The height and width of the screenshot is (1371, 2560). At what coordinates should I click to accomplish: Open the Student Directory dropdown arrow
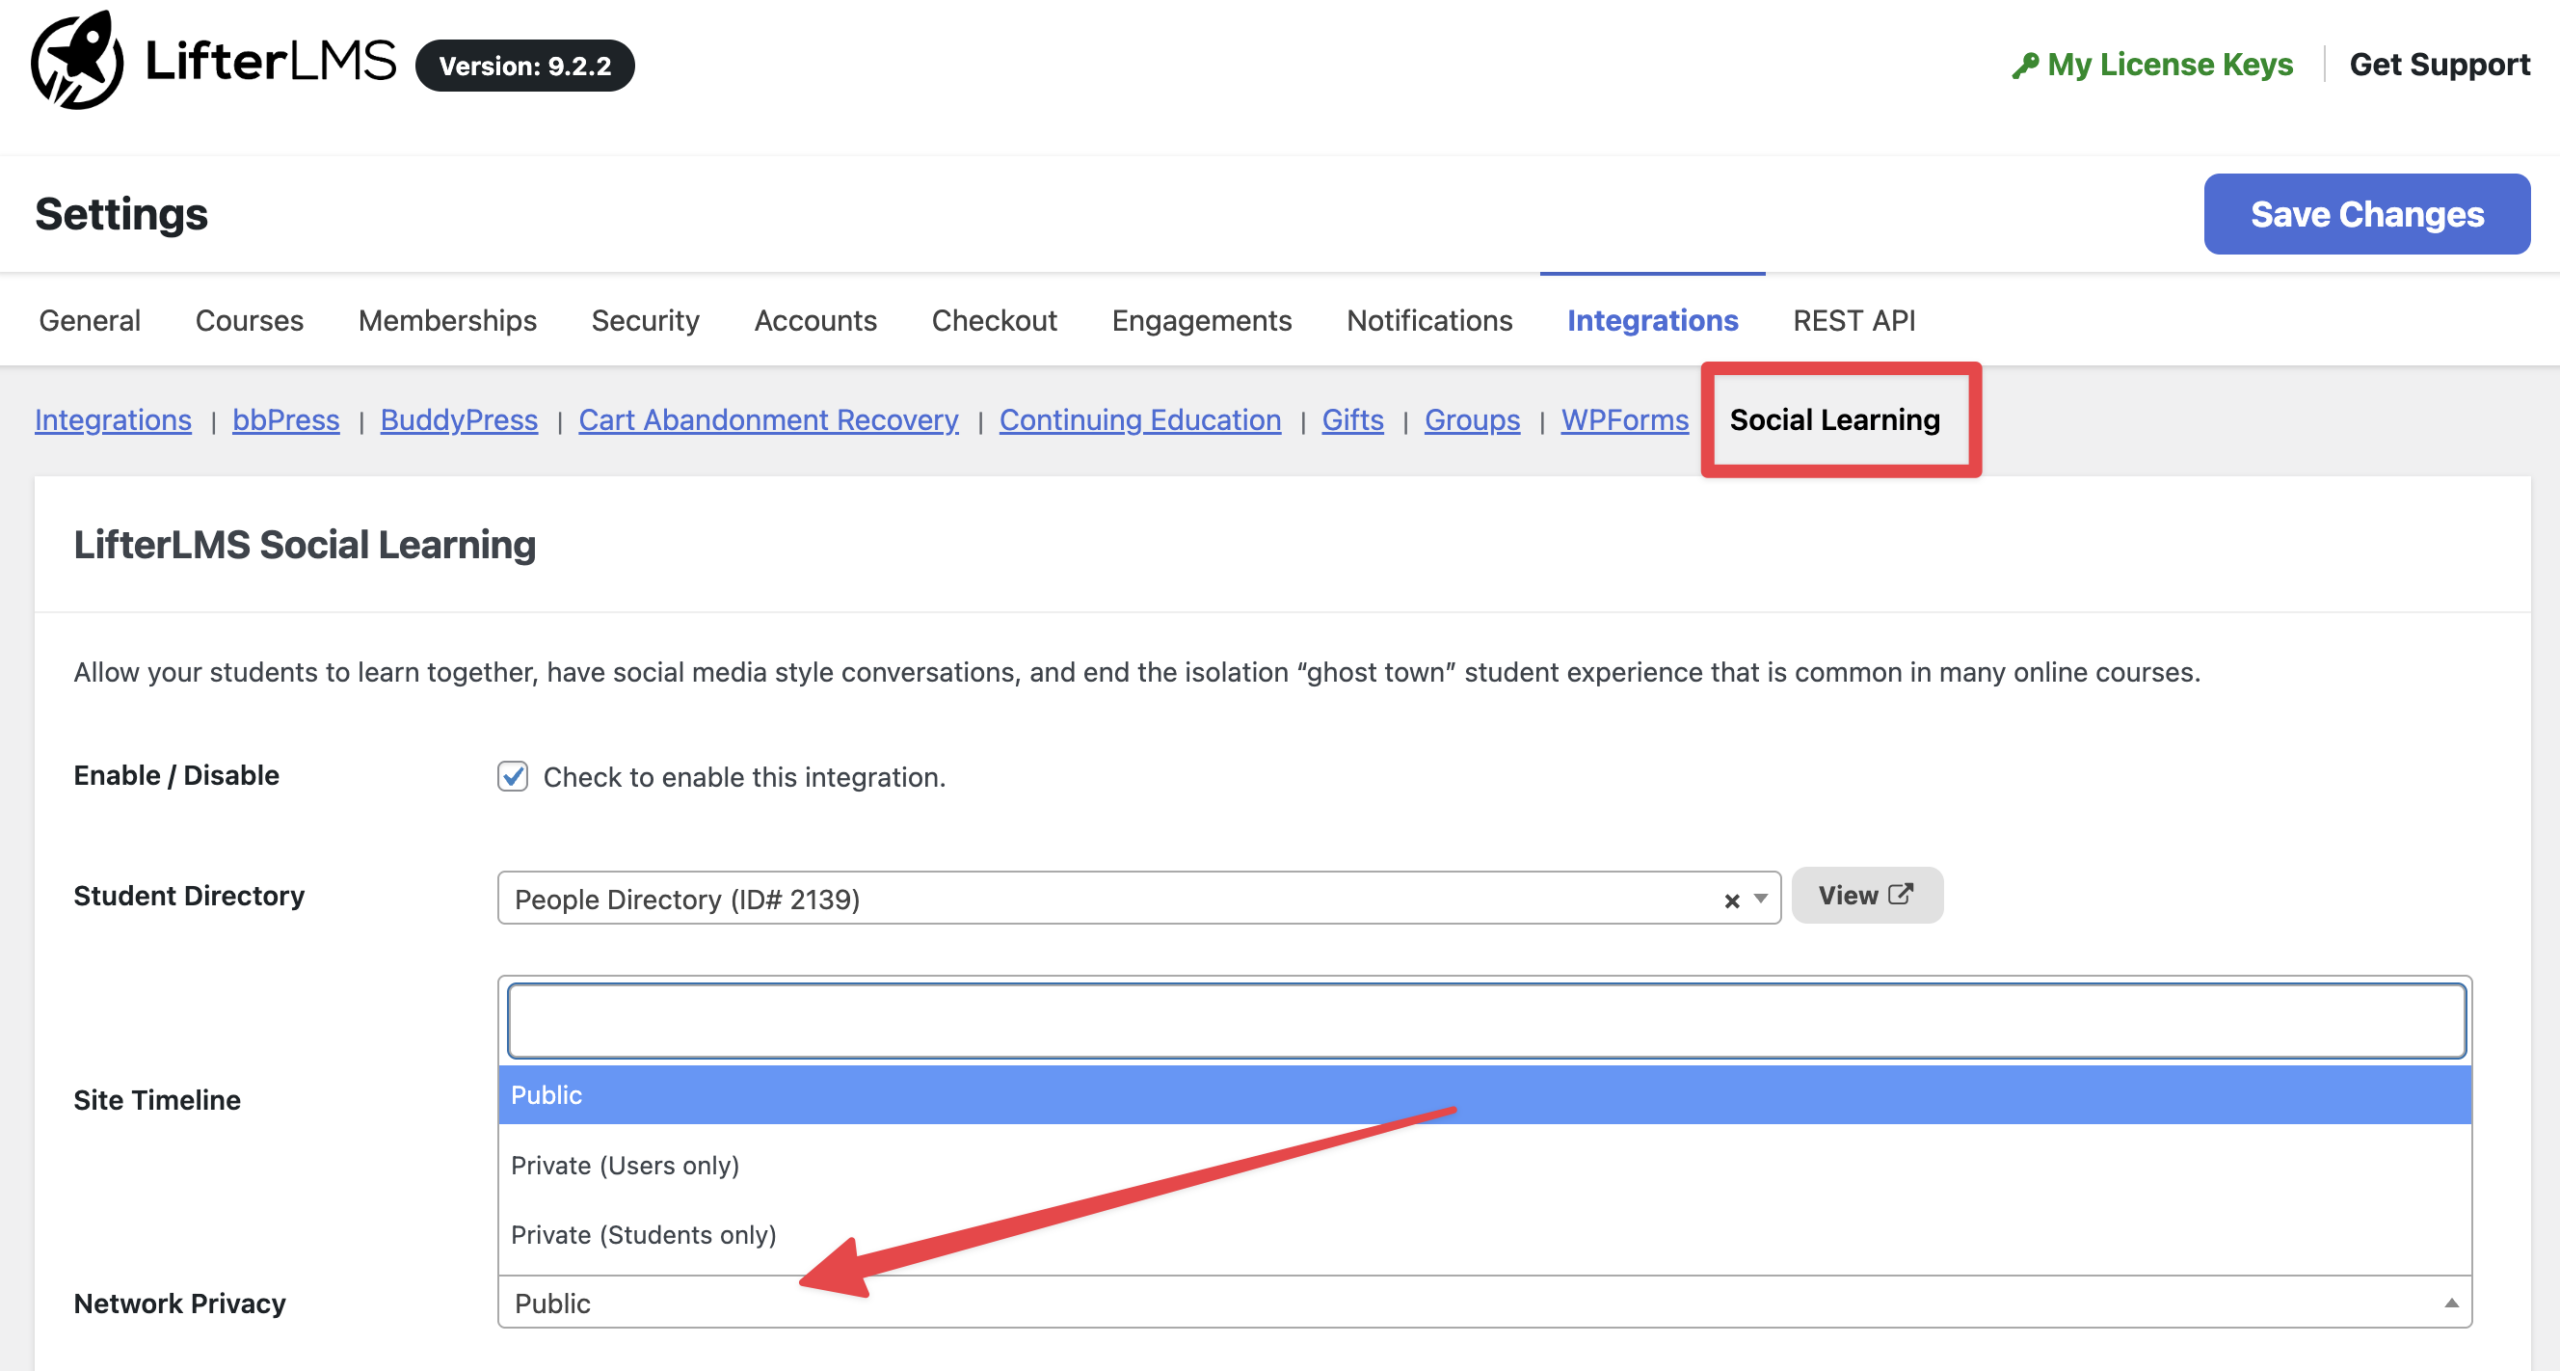[1761, 899]
